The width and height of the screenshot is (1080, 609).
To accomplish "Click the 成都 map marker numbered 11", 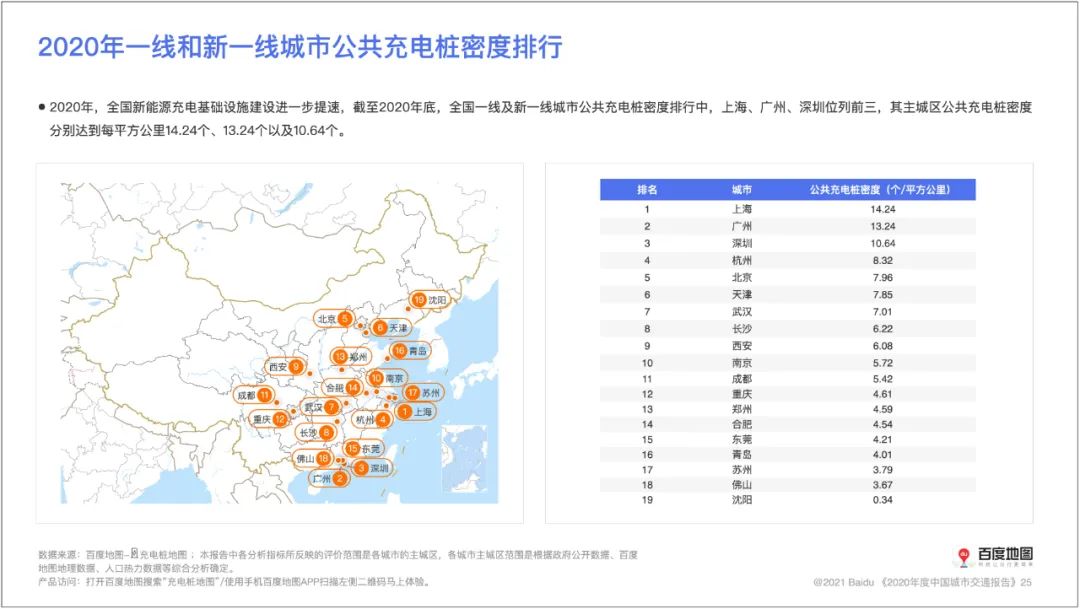I will (253, 395).
